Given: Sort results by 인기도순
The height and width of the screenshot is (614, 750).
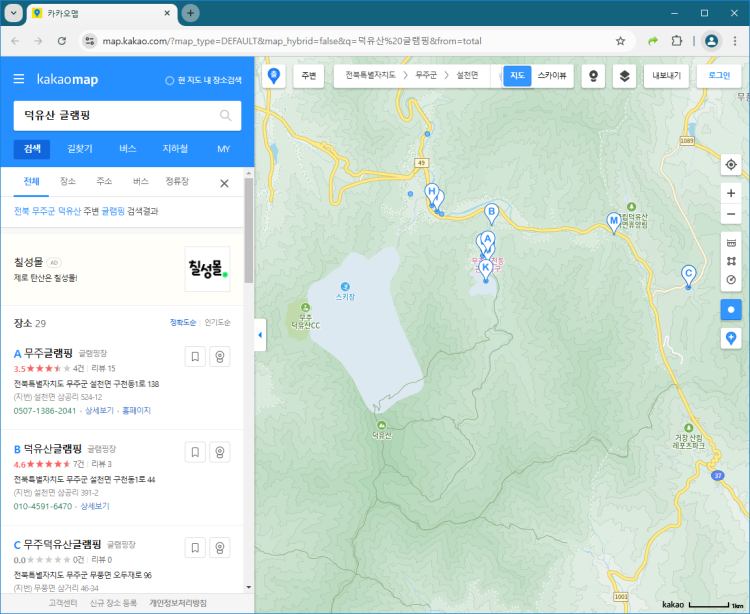Looking at the screenshot, I should (218, 322).
